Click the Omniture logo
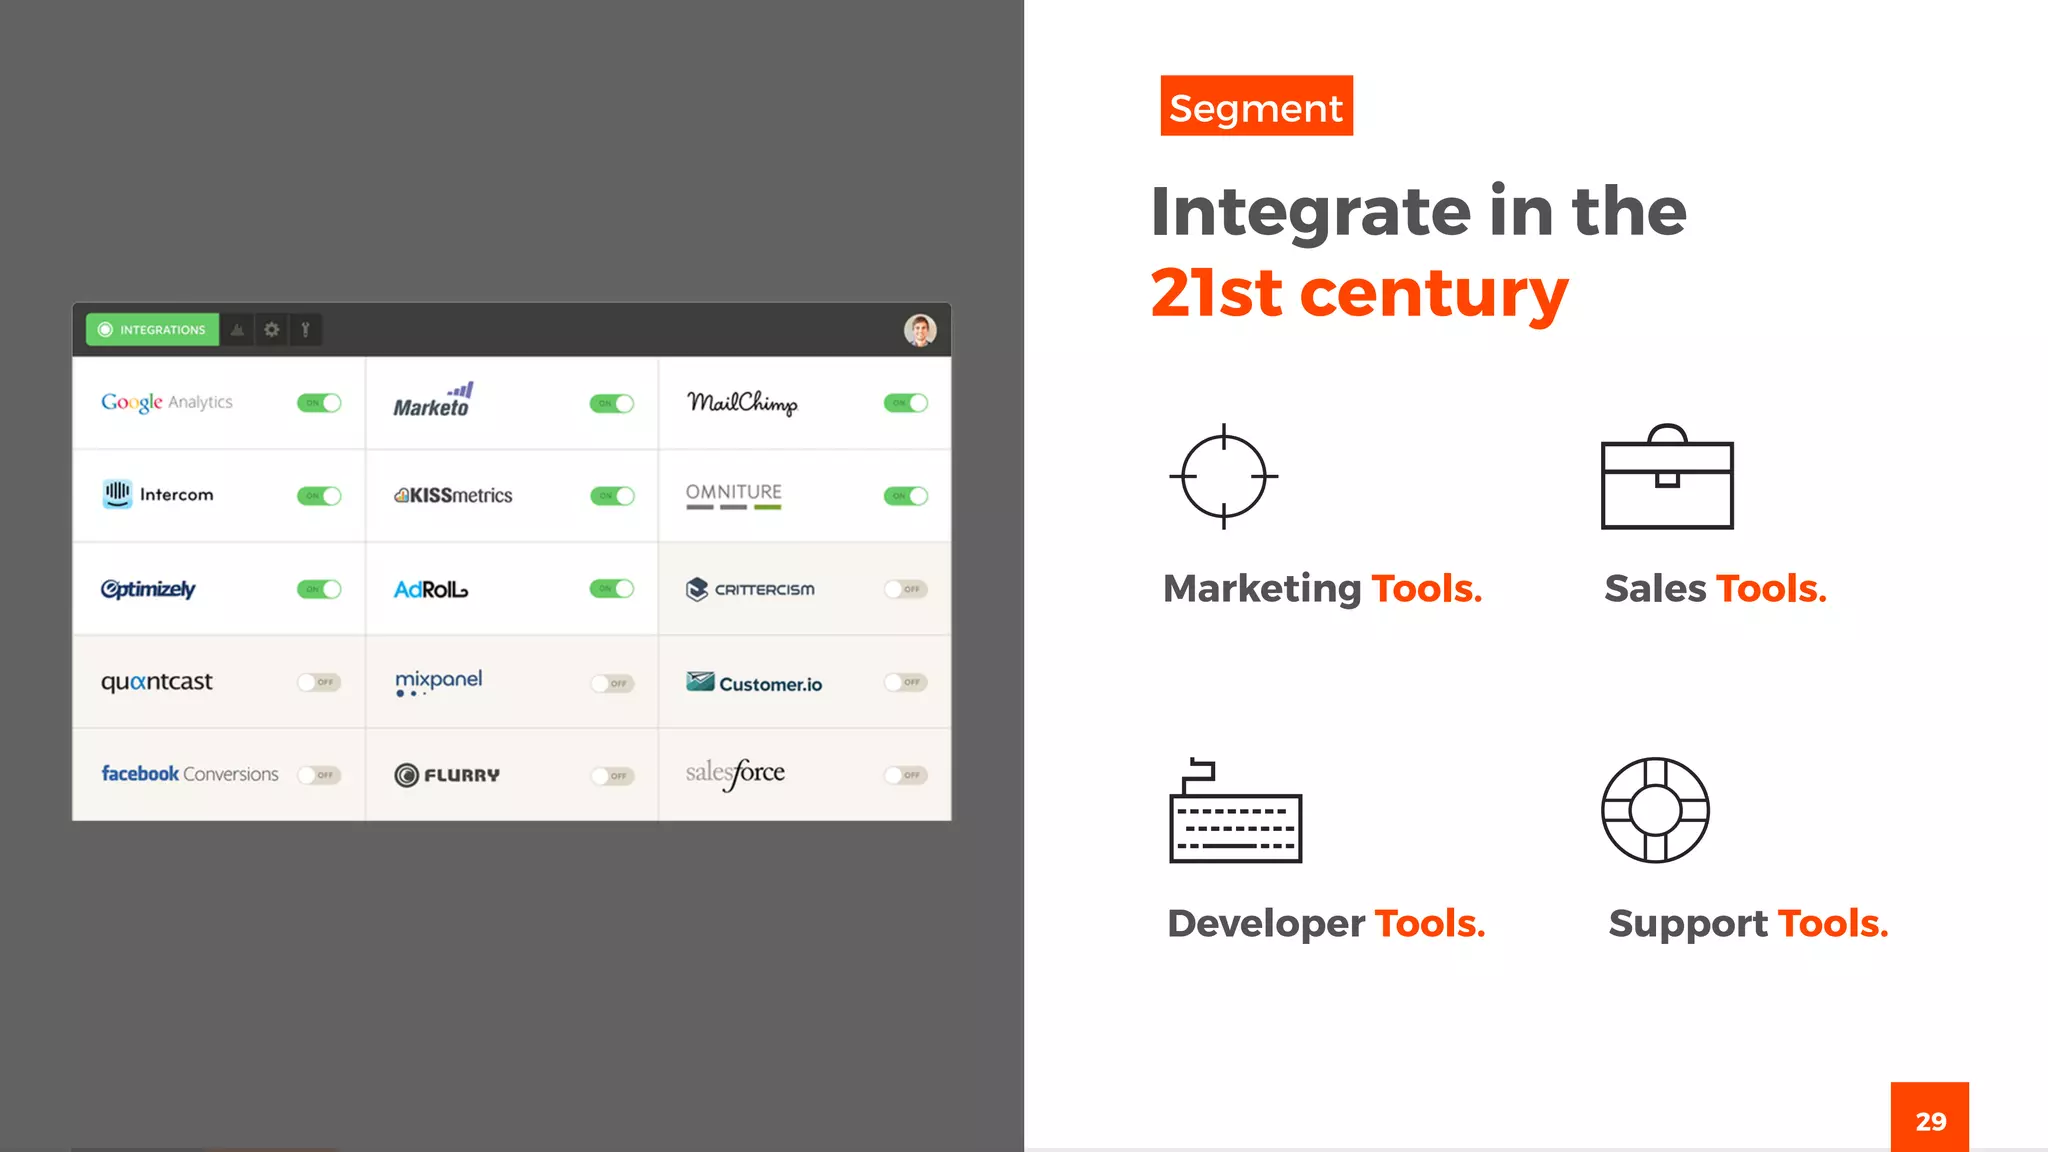The height and width of the screenshot is (1152, 2048). pyautogui.click(x=734, y=496)
